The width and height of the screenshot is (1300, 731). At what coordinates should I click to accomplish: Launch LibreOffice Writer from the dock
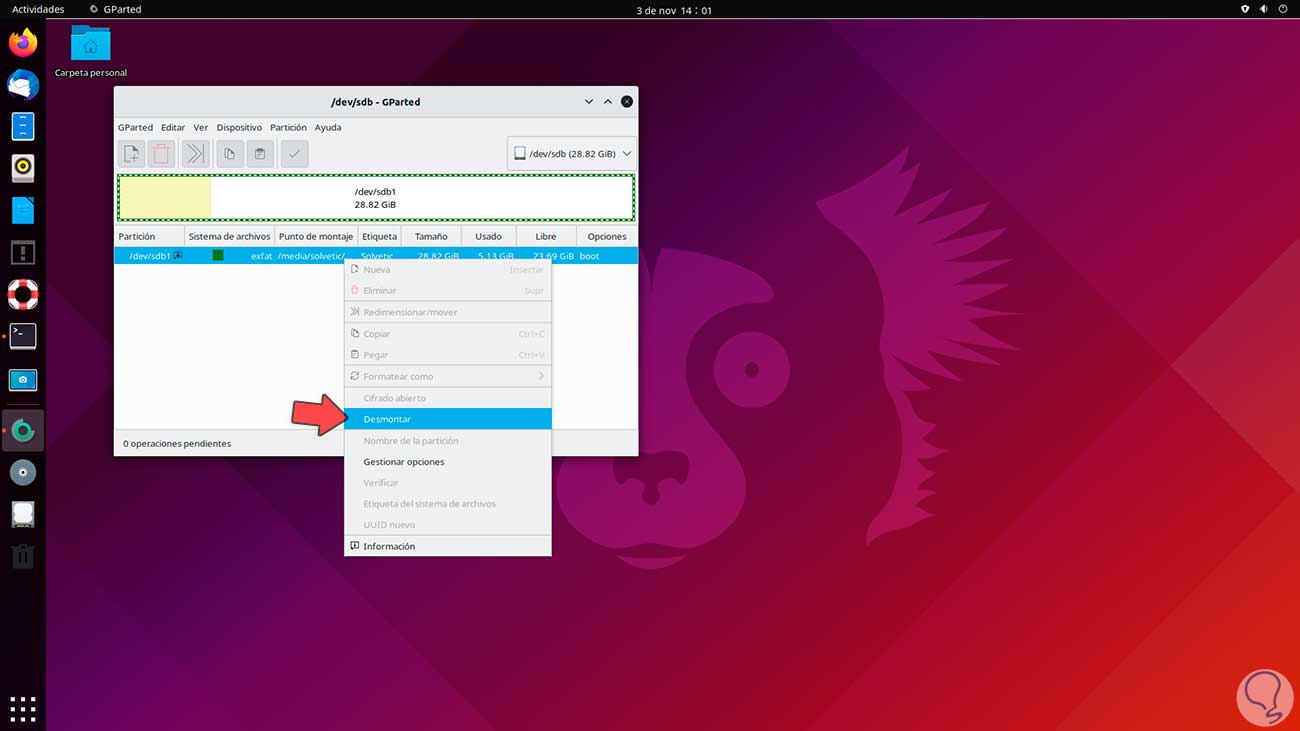(x=23, y=210)
